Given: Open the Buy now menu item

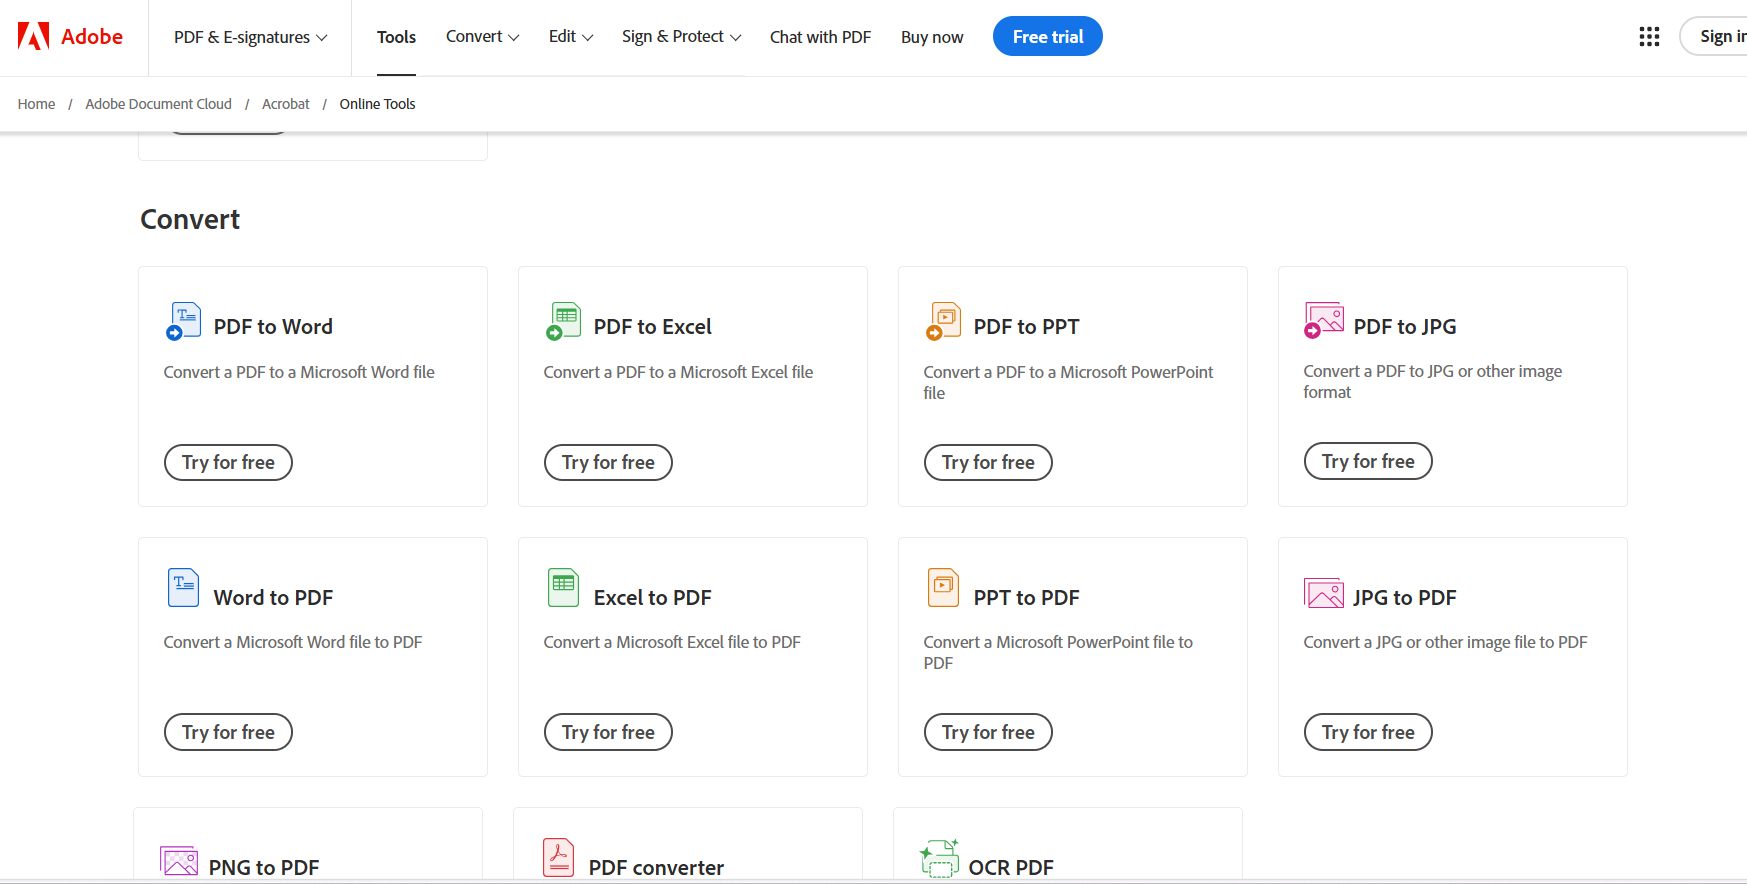Looking at the screenshot, I should (932, 37).
